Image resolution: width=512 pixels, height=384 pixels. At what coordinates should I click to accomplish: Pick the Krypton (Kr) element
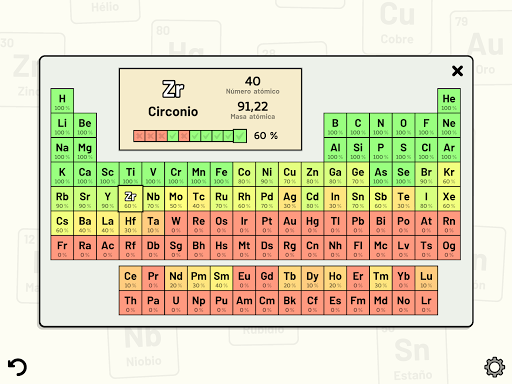tap(449, 174)
